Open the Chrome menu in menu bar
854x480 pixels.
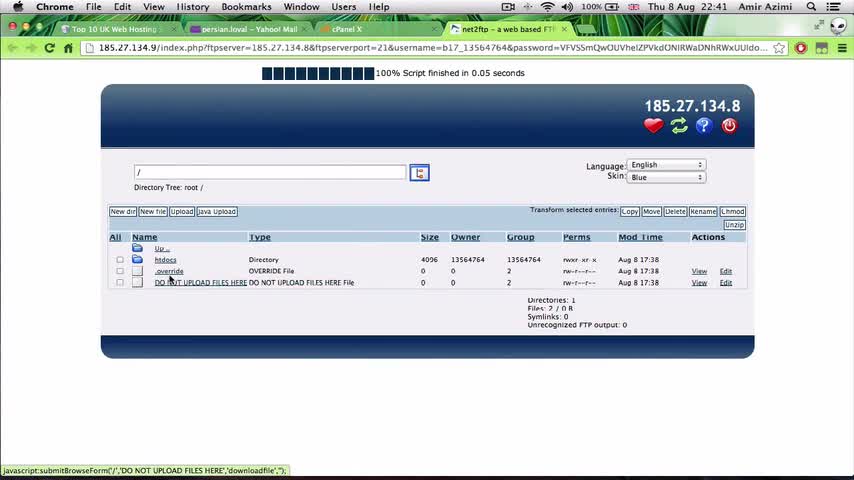tap(54, 7)
